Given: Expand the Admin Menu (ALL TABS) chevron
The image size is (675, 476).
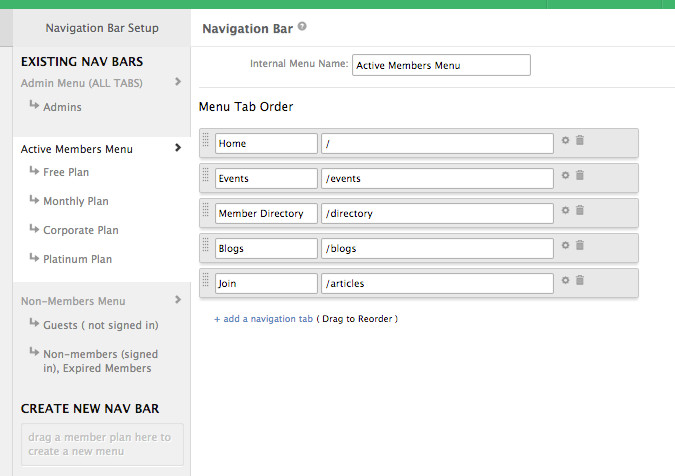Looking at the screenshot, I should click(x=178, y=82).
